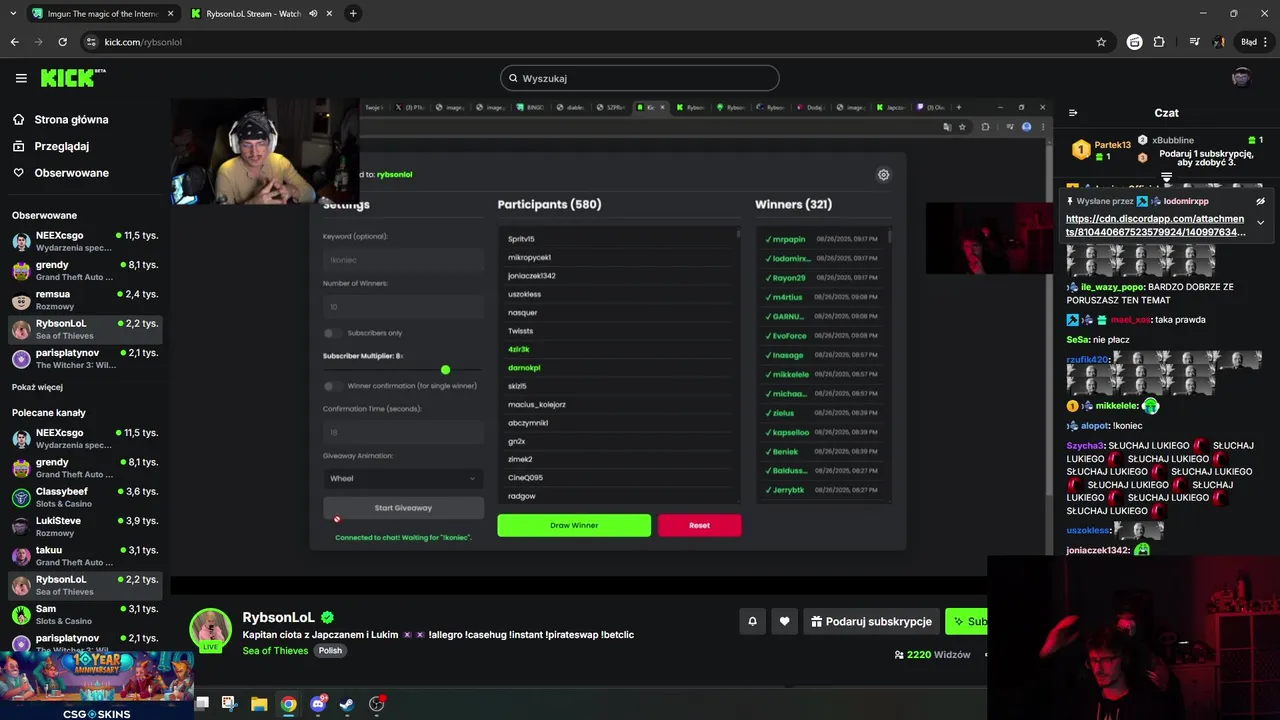View site information icon in address bar
Image resolution: width=1280 pixels, height=720 pixels.
point(92,42)
